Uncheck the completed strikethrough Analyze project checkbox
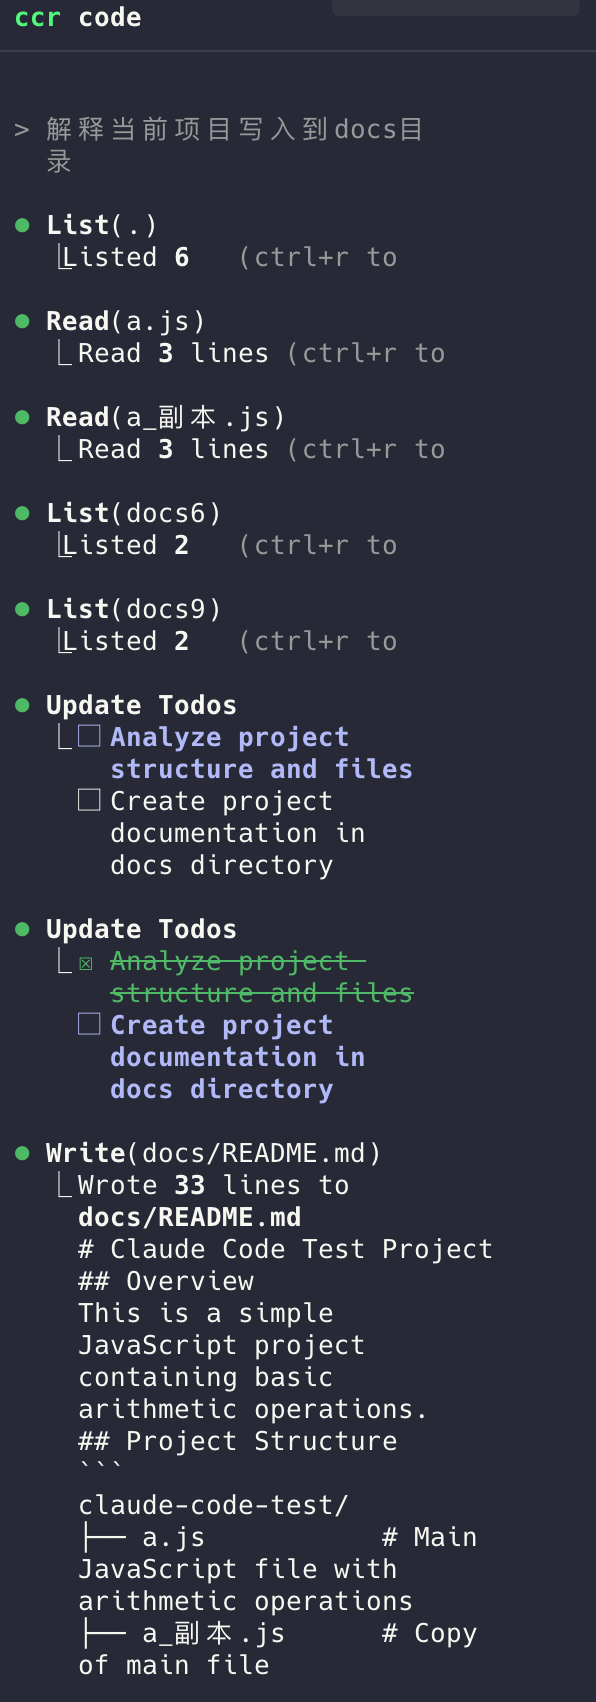The width and height of the screenshot is (596, 1702). [86, 963]
